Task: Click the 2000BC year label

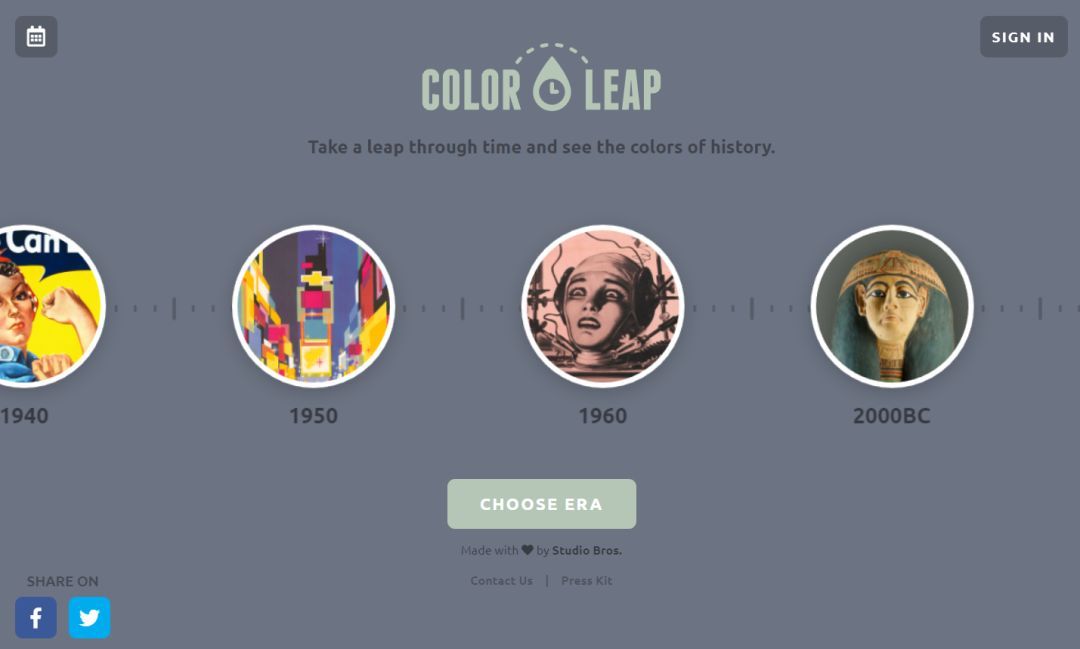Action: pos(892,415)
